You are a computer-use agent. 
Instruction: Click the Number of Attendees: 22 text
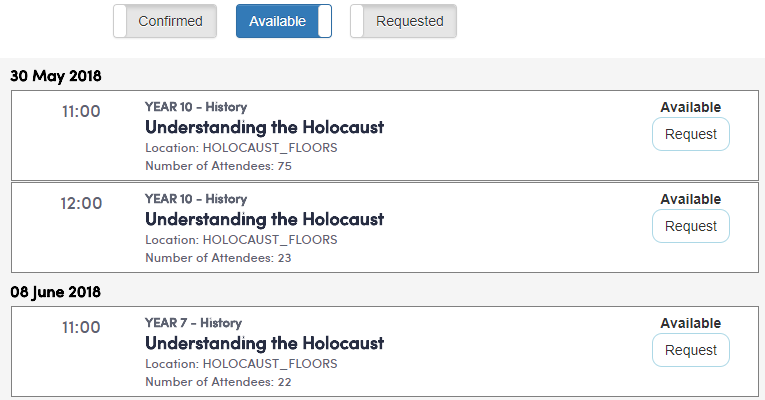coord(218,382)
